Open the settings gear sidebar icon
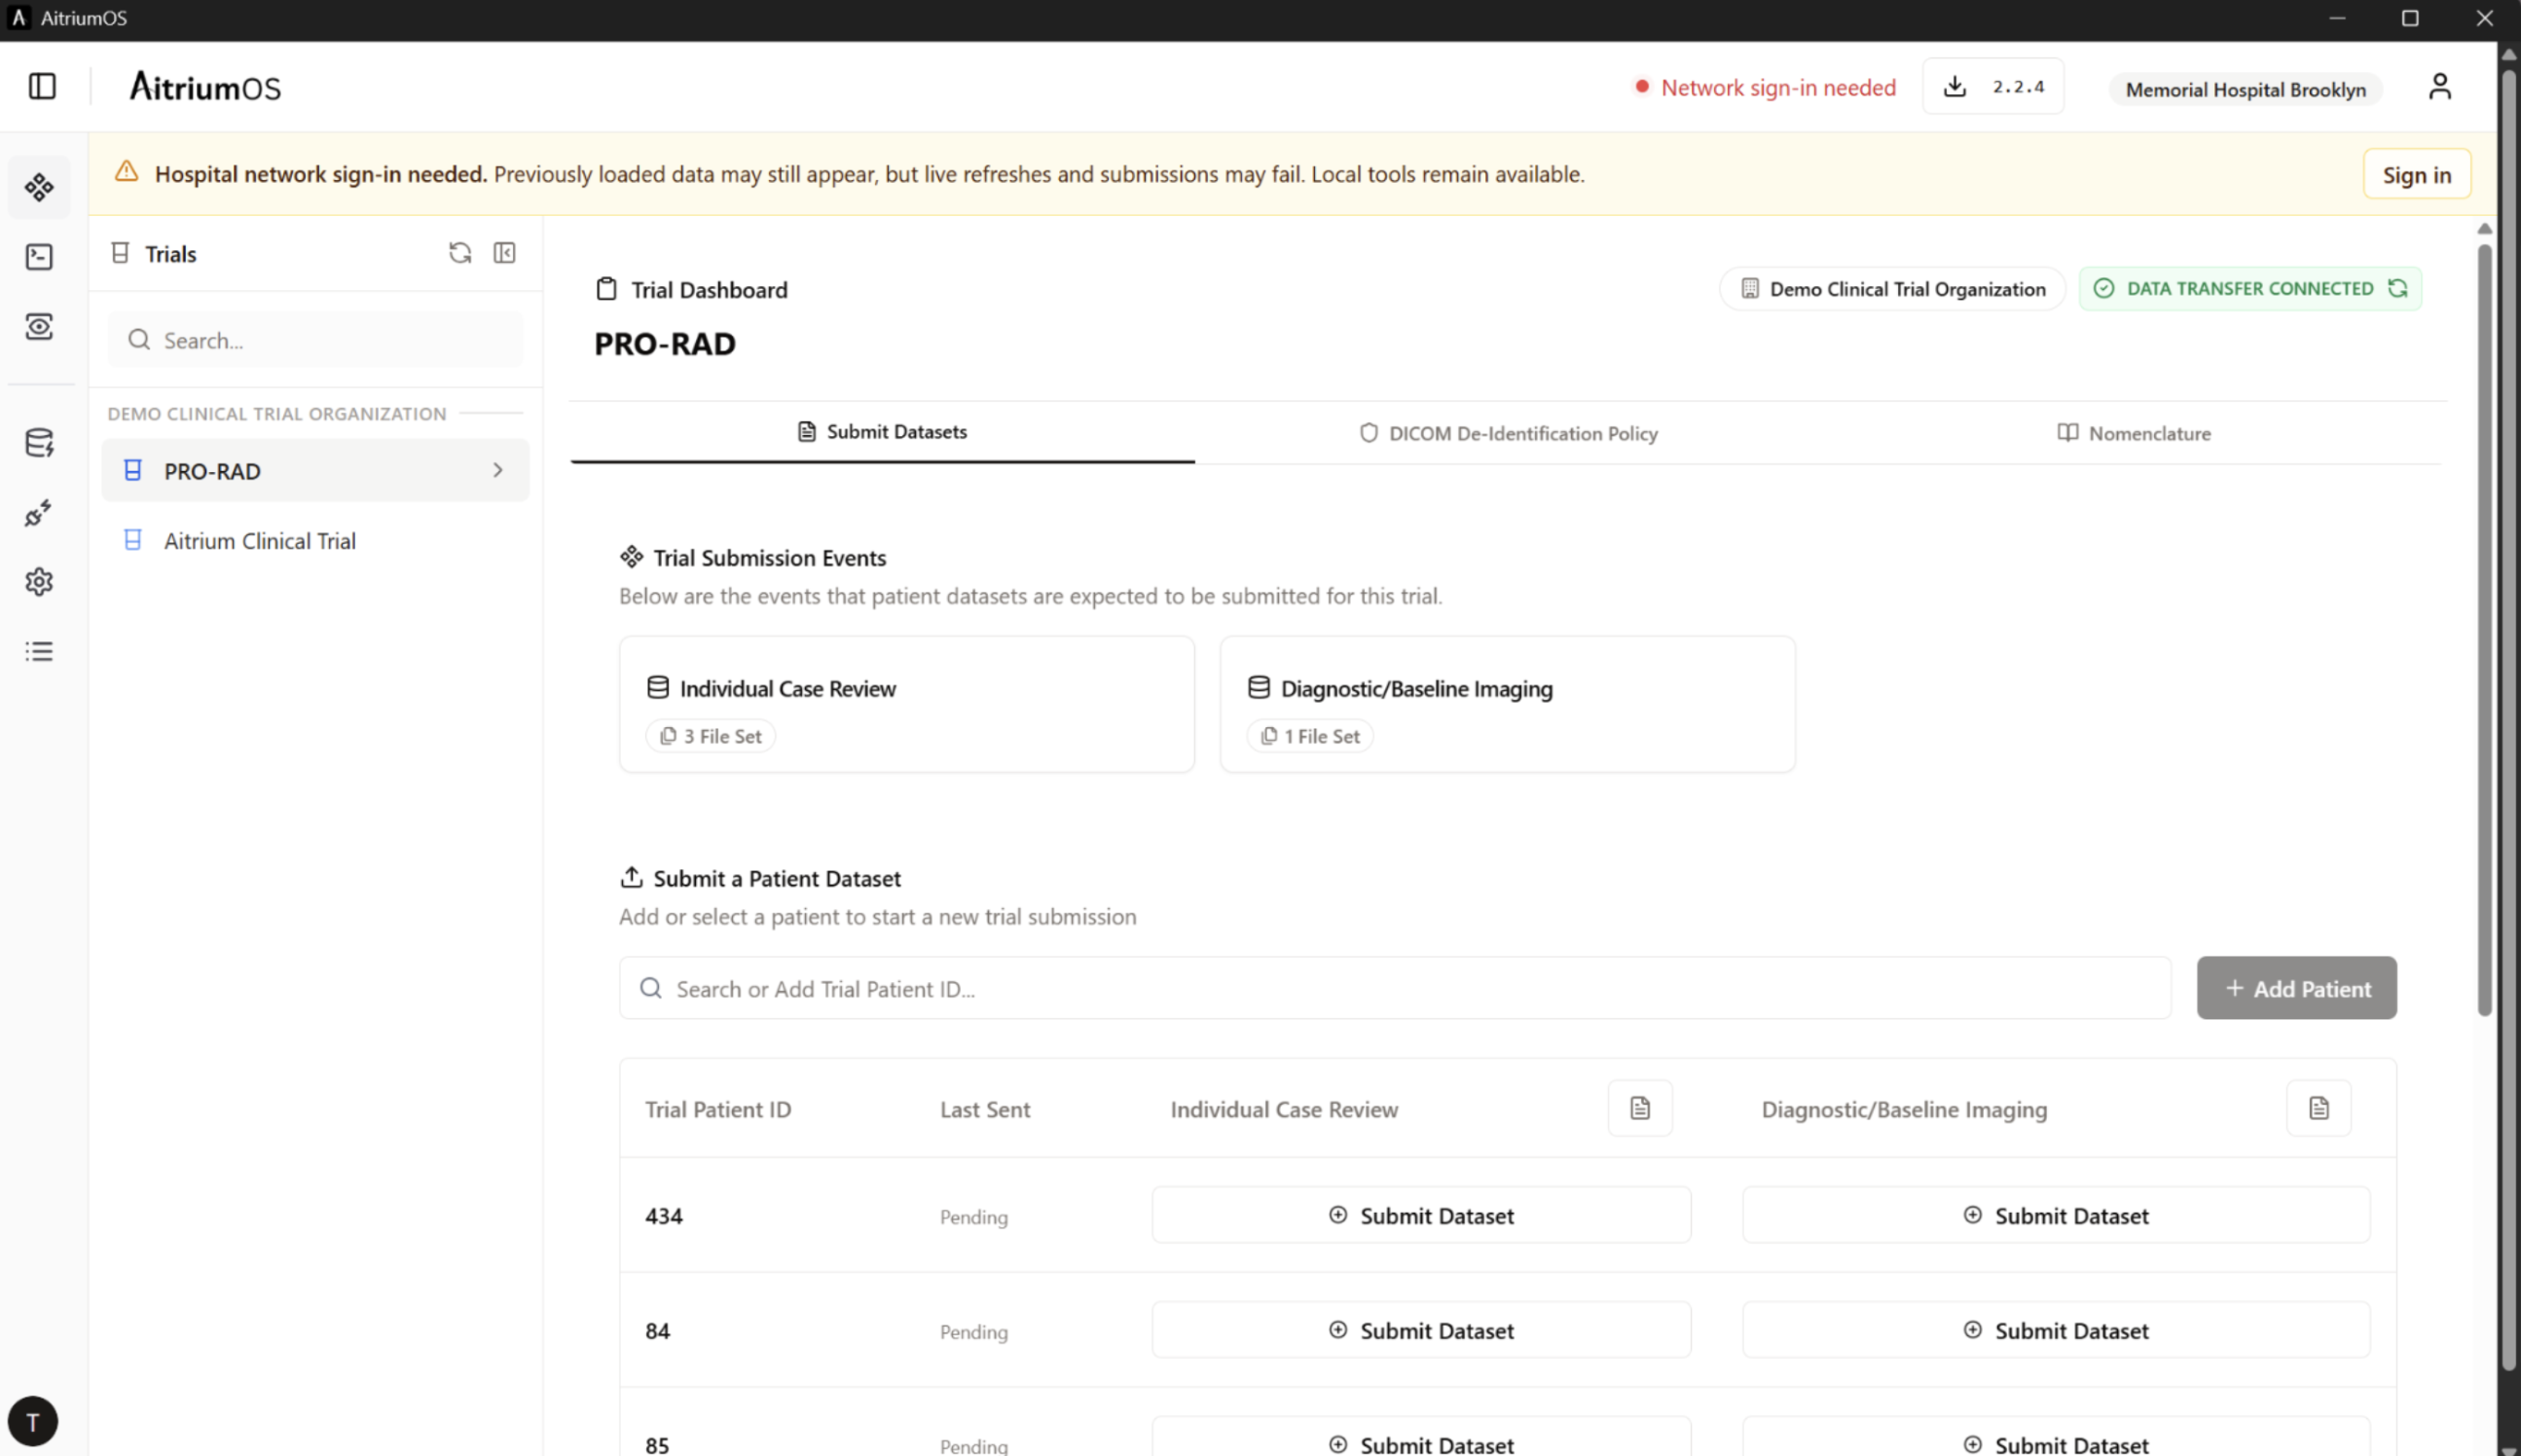This screenshot has width=2521, height=1456. (x=39, y=582)
